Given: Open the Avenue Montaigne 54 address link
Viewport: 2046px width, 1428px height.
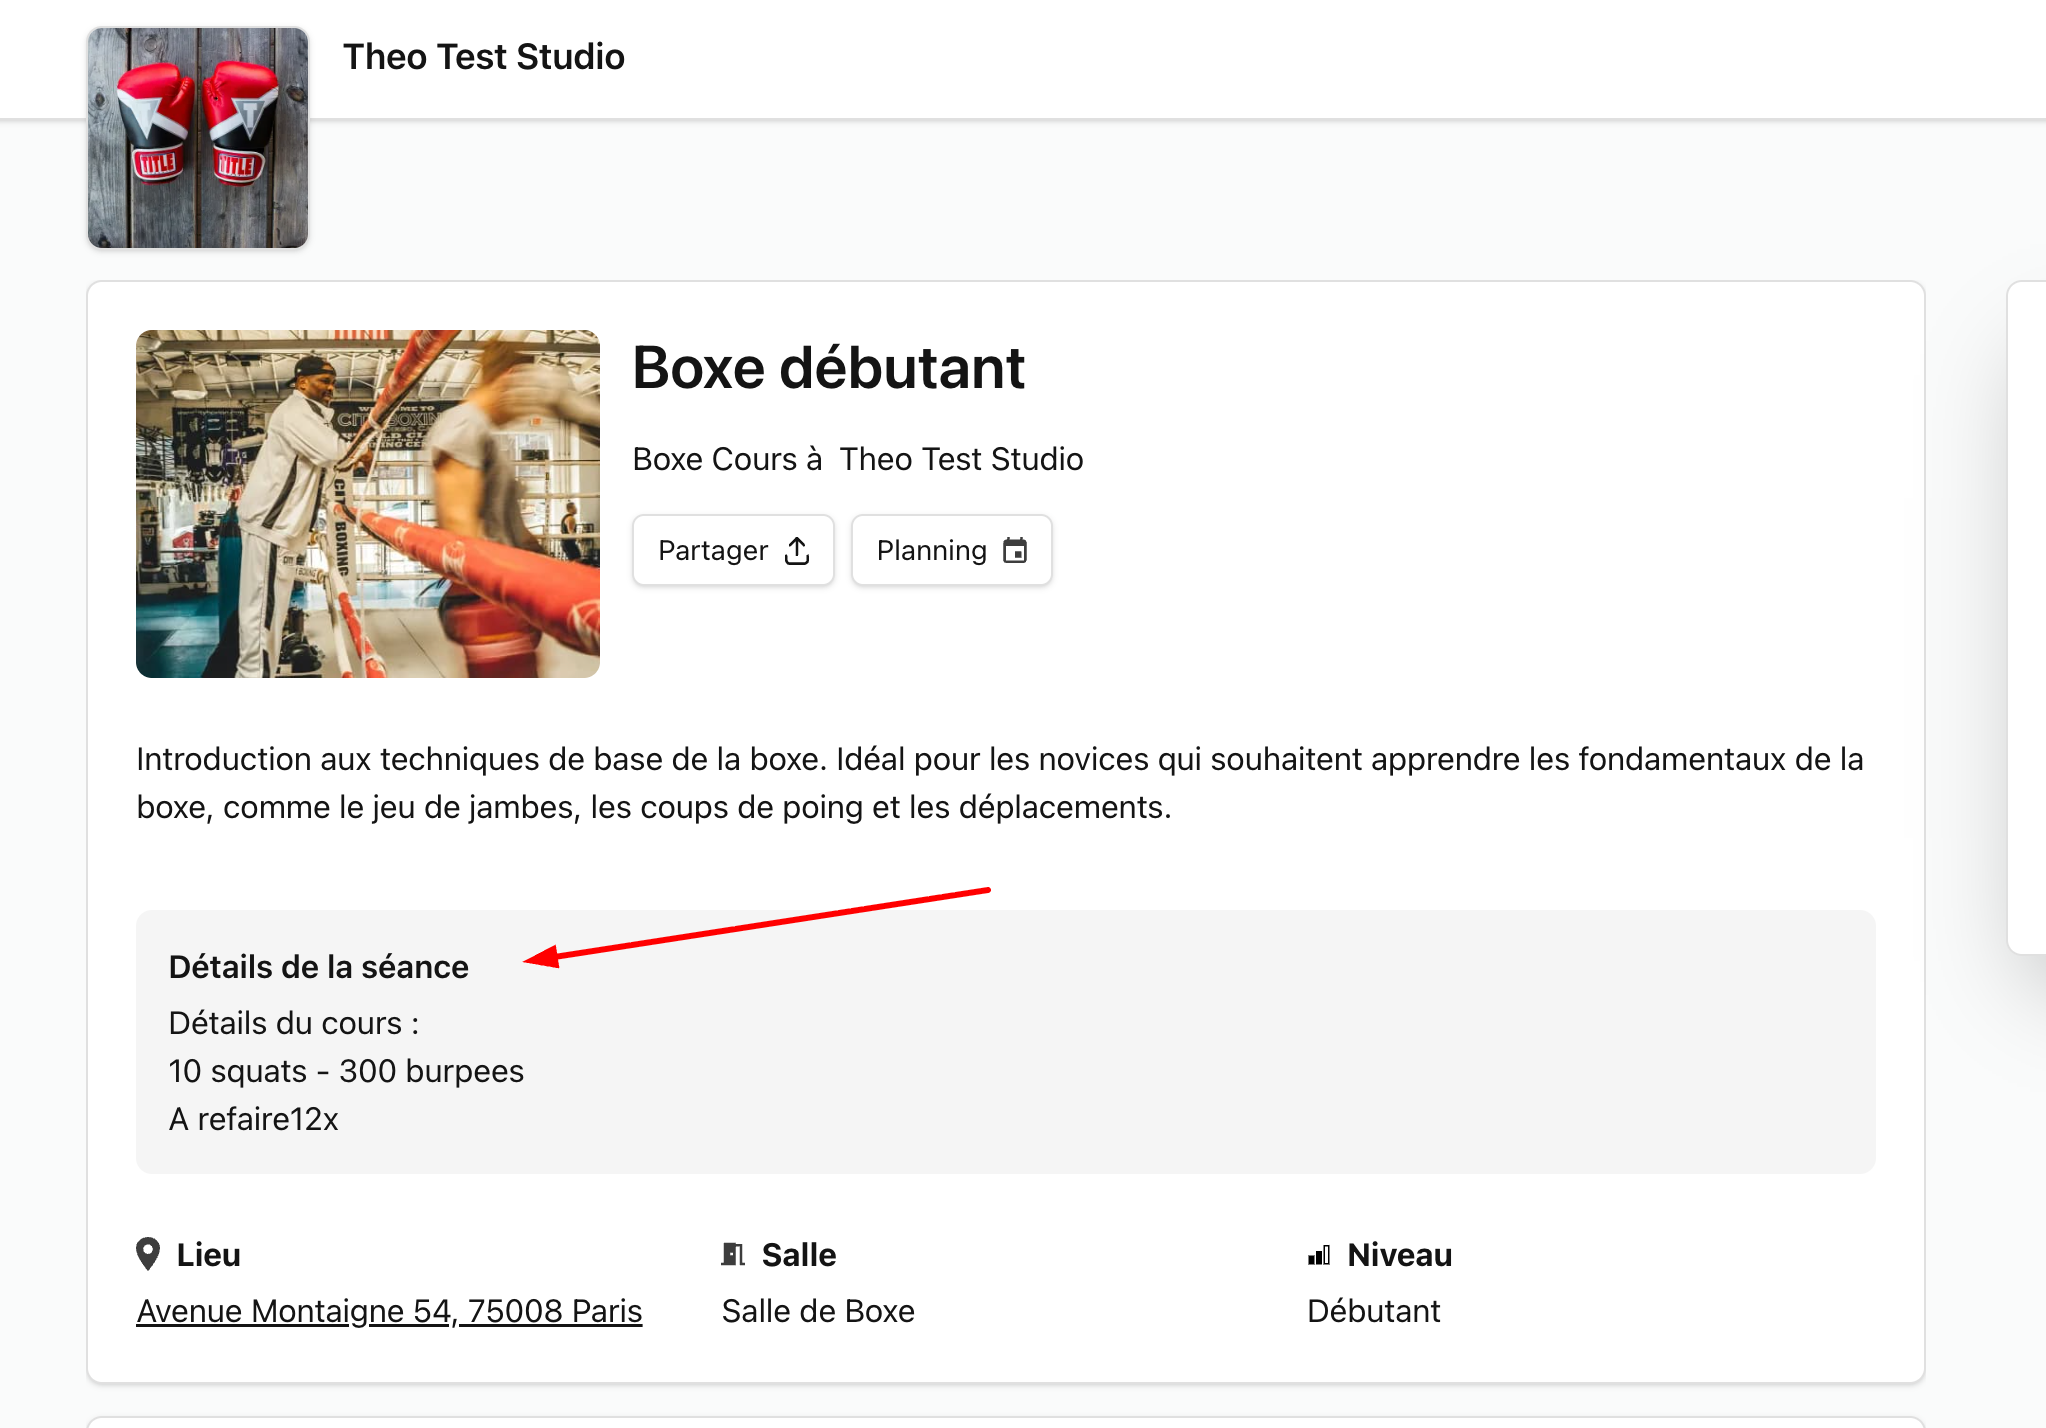Looking at the screenshot, I should click(x=389, y=1310).
